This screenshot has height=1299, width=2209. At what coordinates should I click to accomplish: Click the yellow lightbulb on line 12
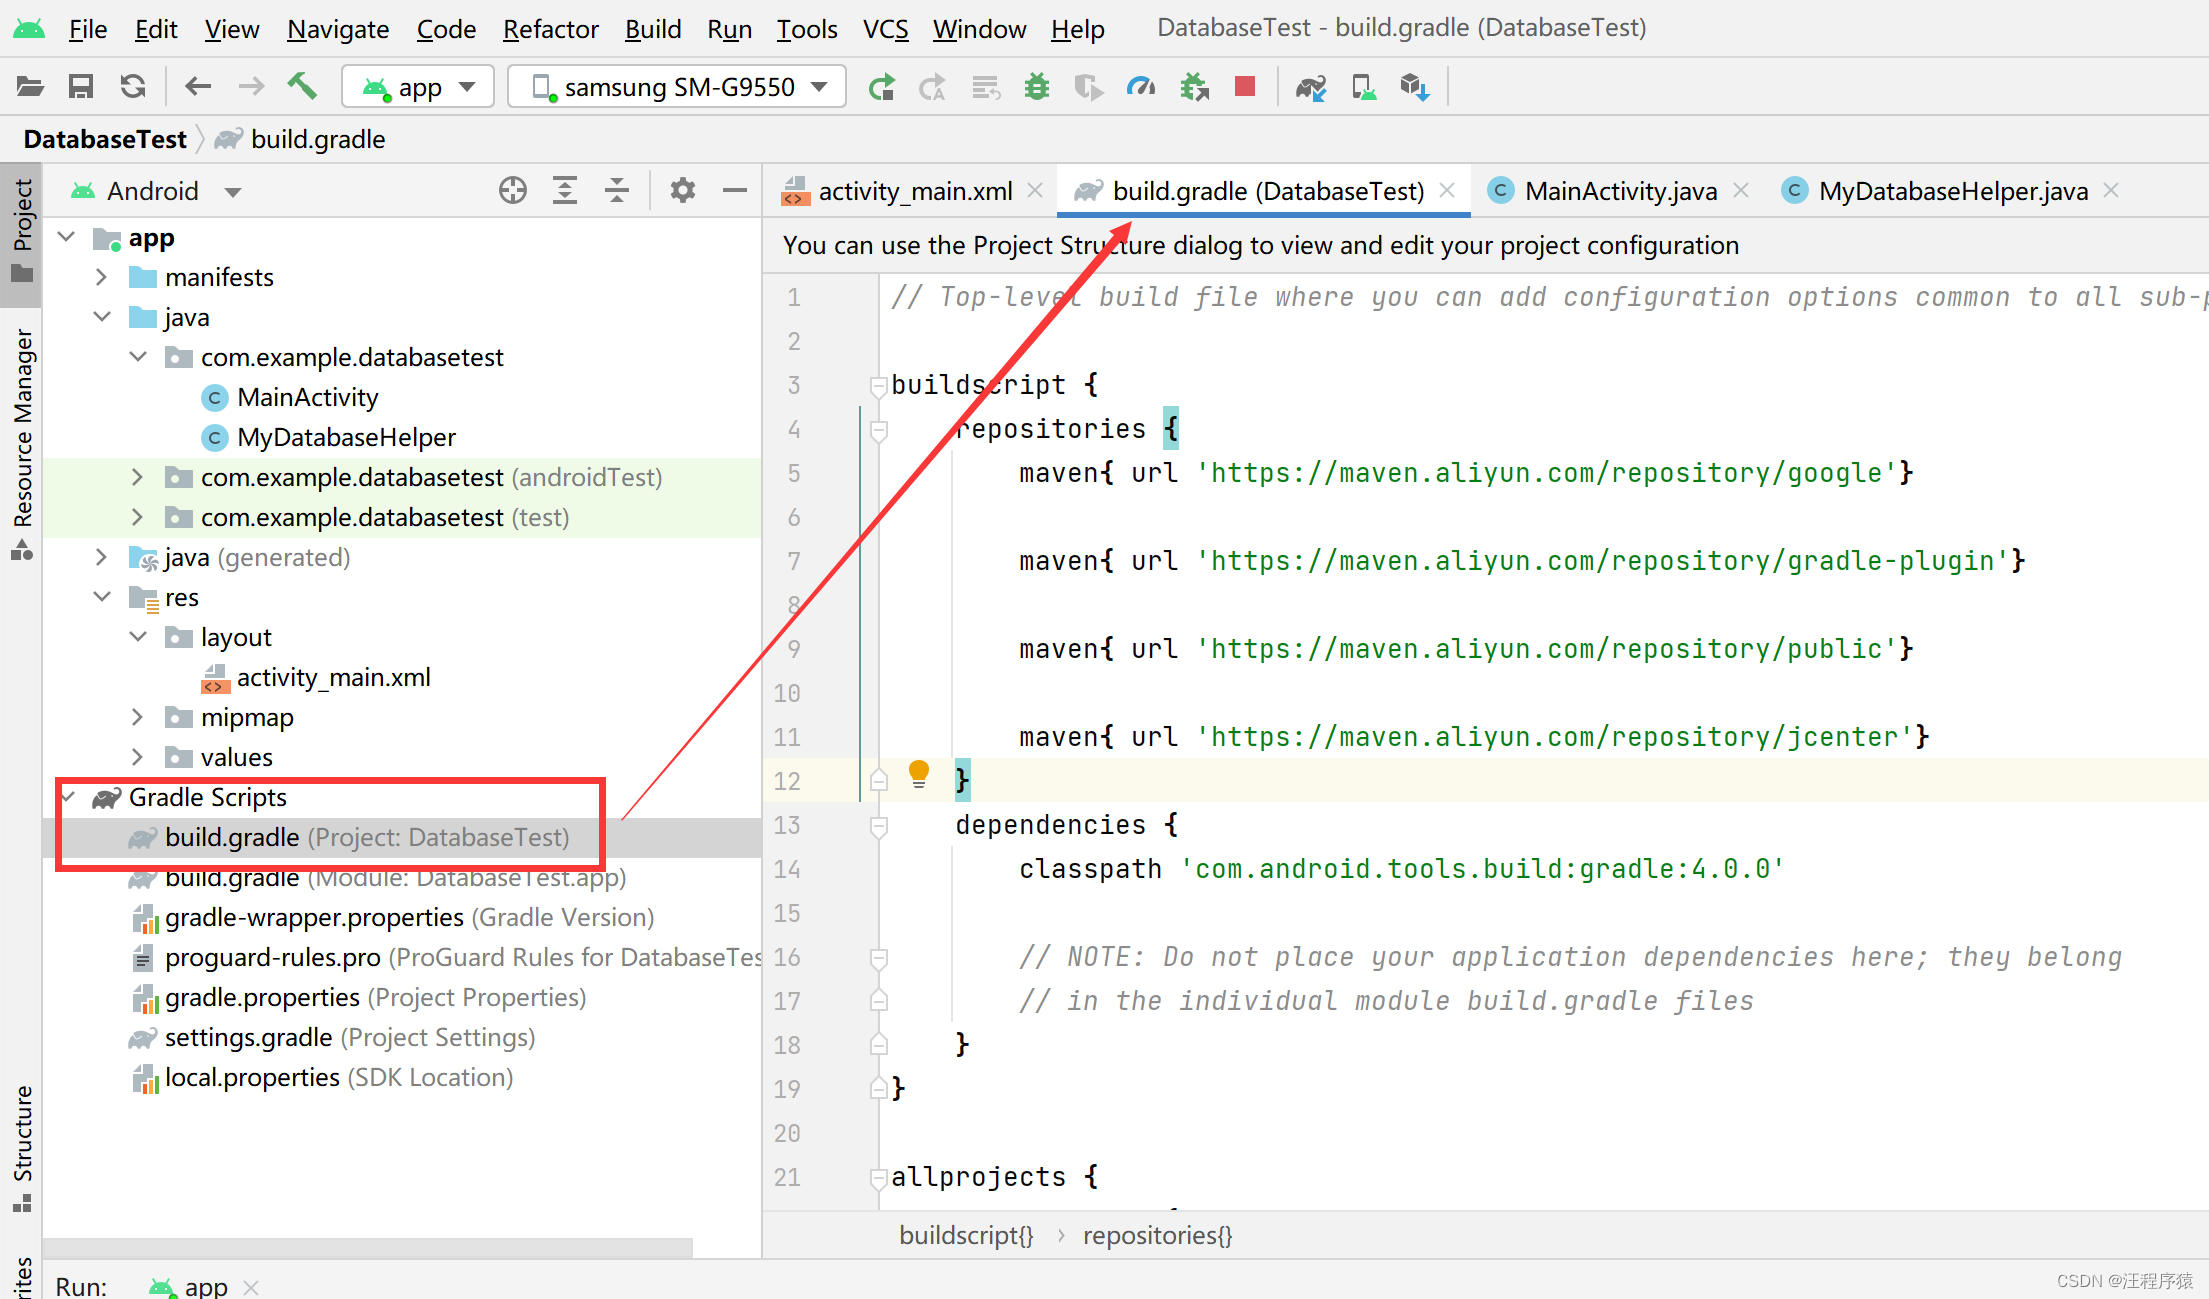point(919,774)
